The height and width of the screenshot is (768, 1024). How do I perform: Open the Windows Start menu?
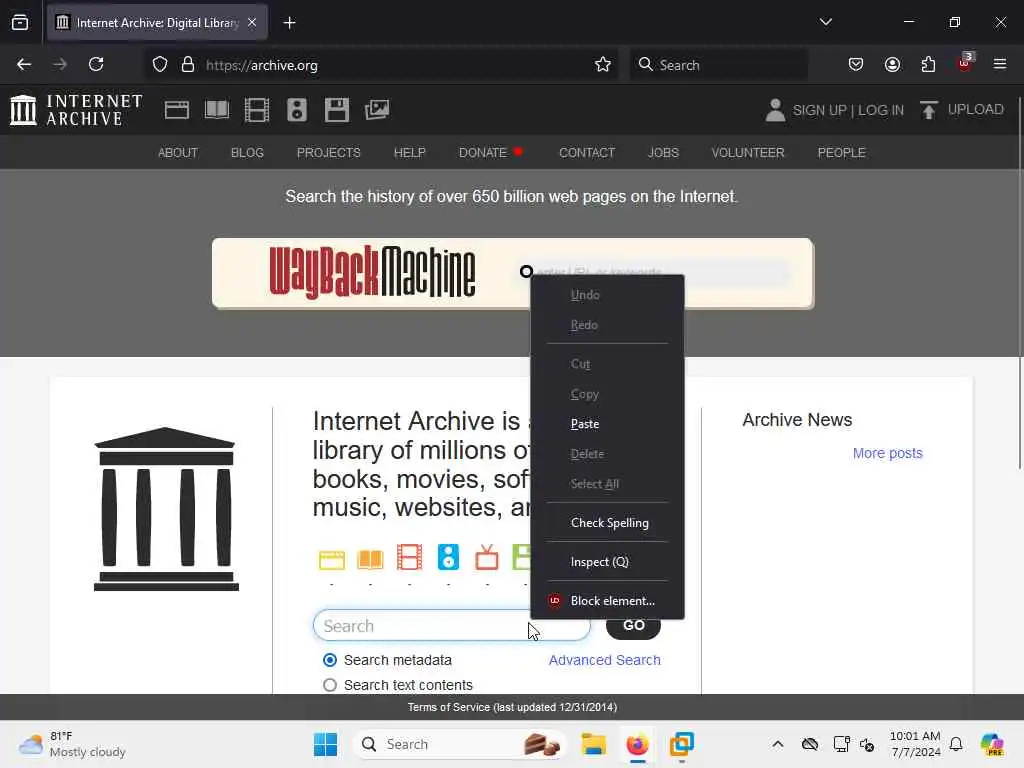point(325,744)
